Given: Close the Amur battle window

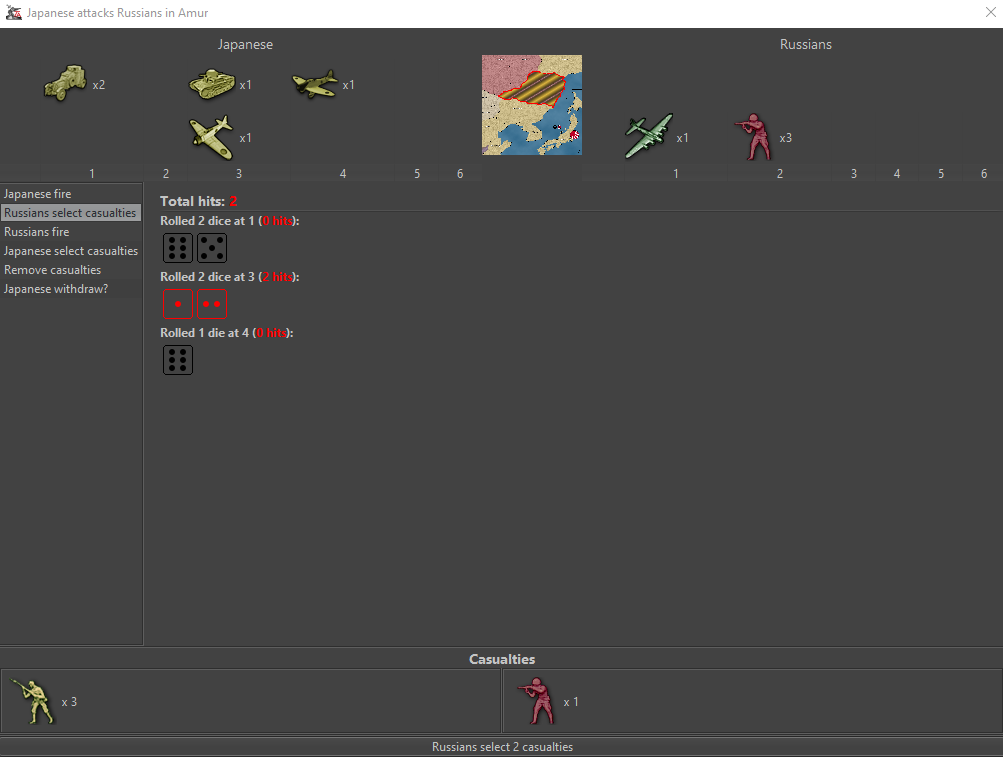Looking at the screenshot, I should pyautogui.click(x=988, y=13).
